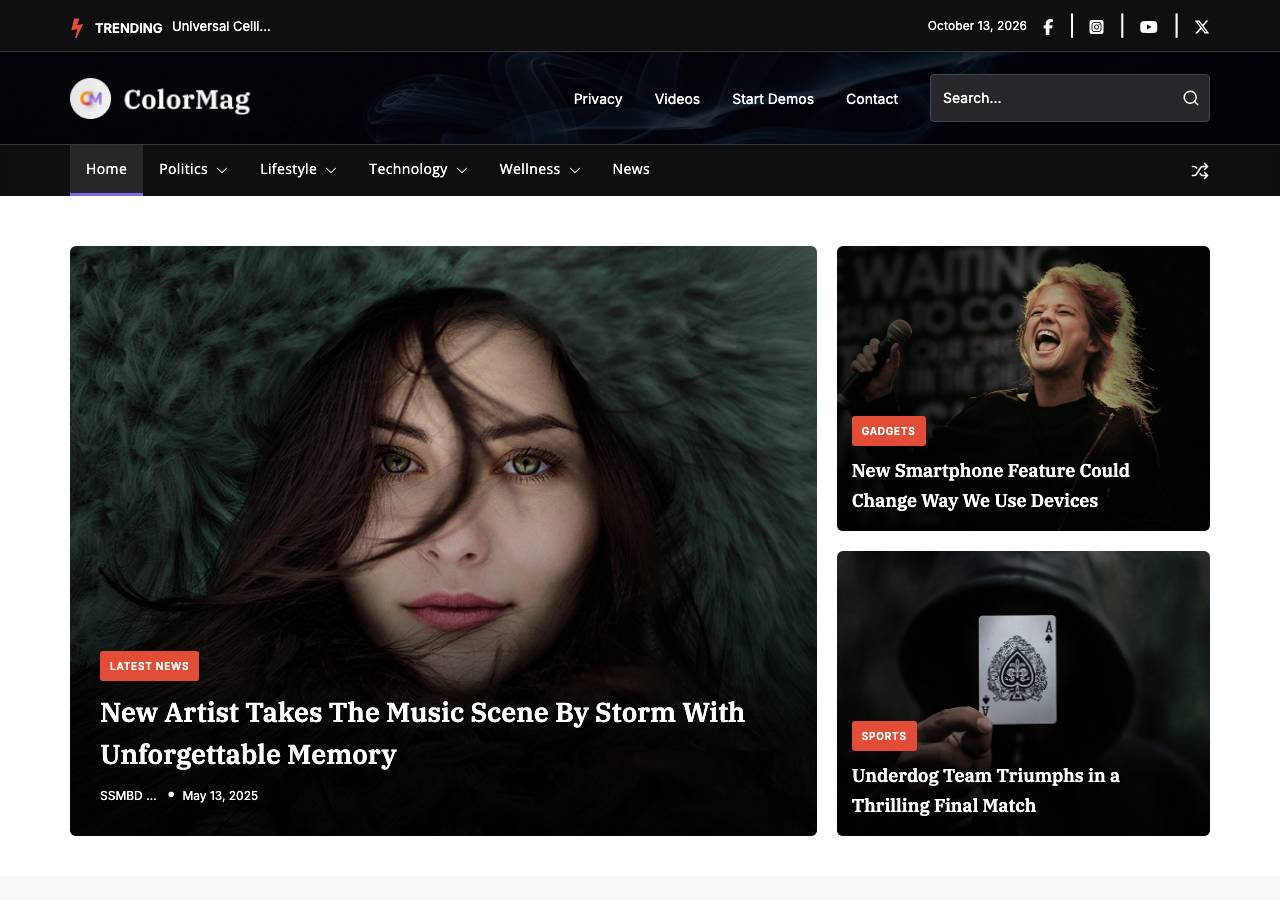Image resolution: width=1280 pixels, height=900 pixels.
Task: Open the YouTube social icon
Action: pyautogui.click(x=1149, y=27)
